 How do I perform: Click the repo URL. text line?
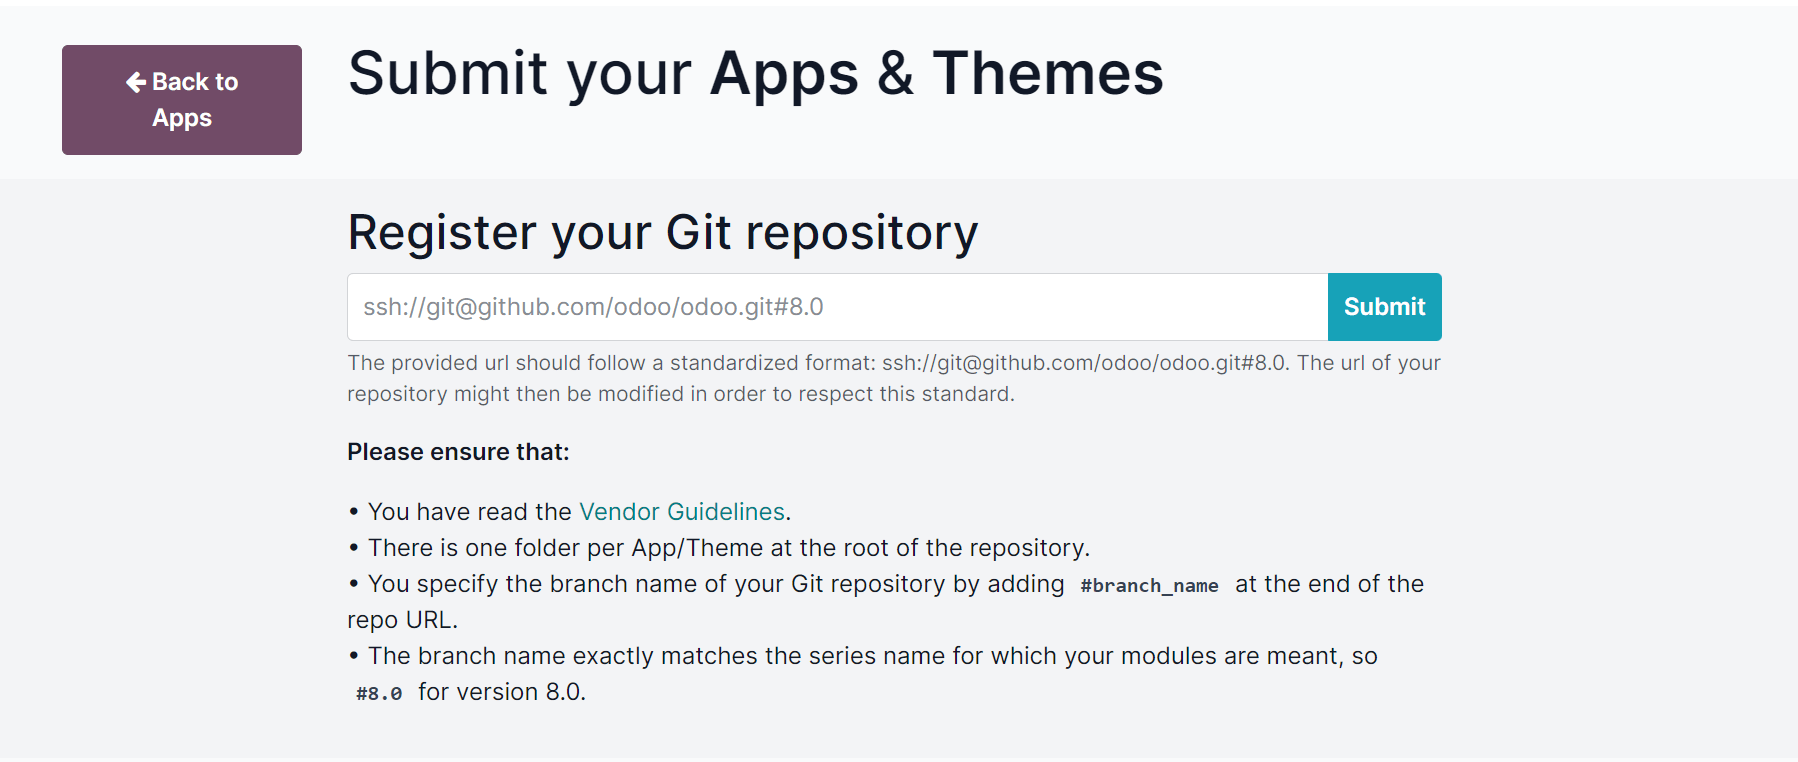click(402, 620)
